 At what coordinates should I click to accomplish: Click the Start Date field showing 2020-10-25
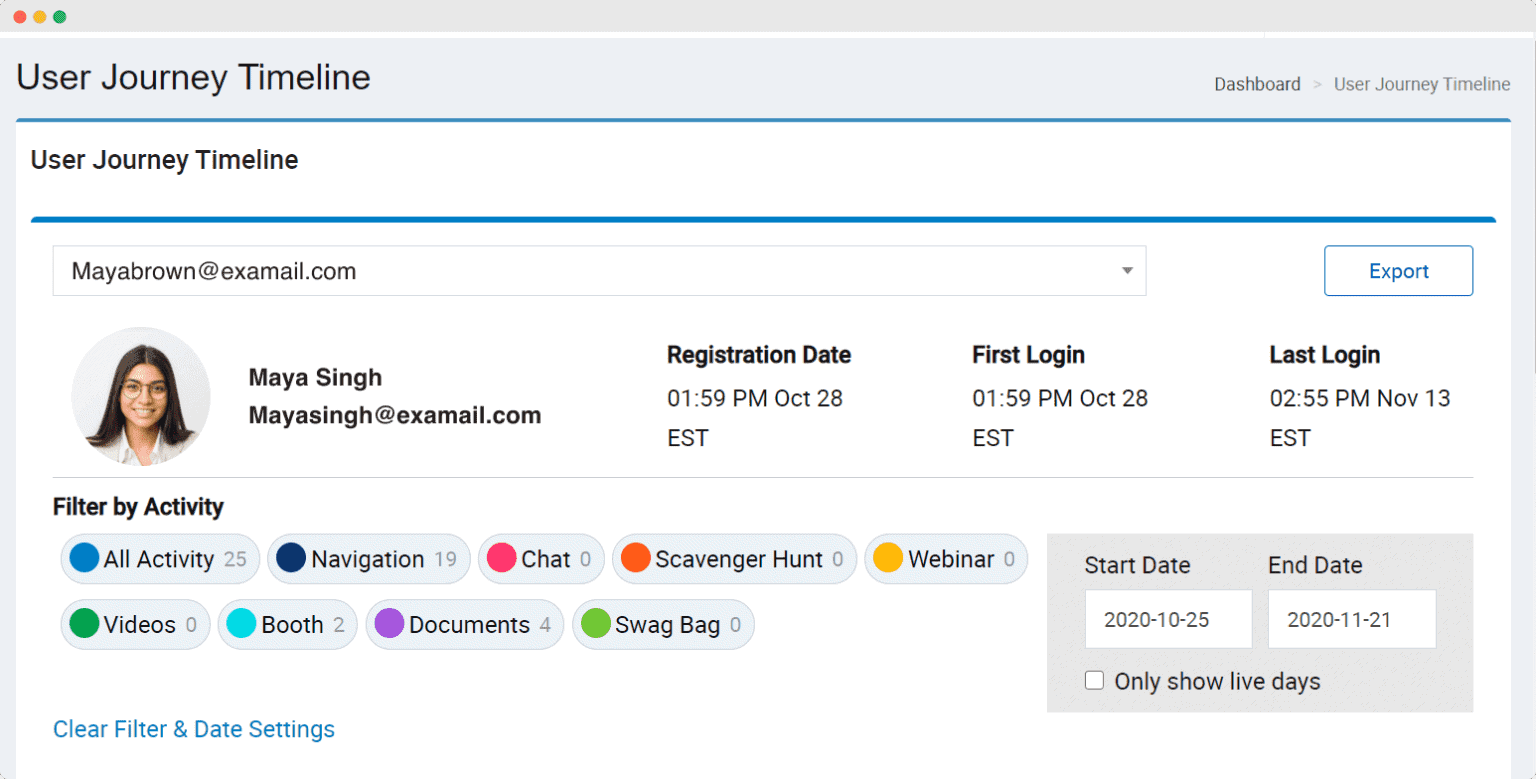(1168, 618)
